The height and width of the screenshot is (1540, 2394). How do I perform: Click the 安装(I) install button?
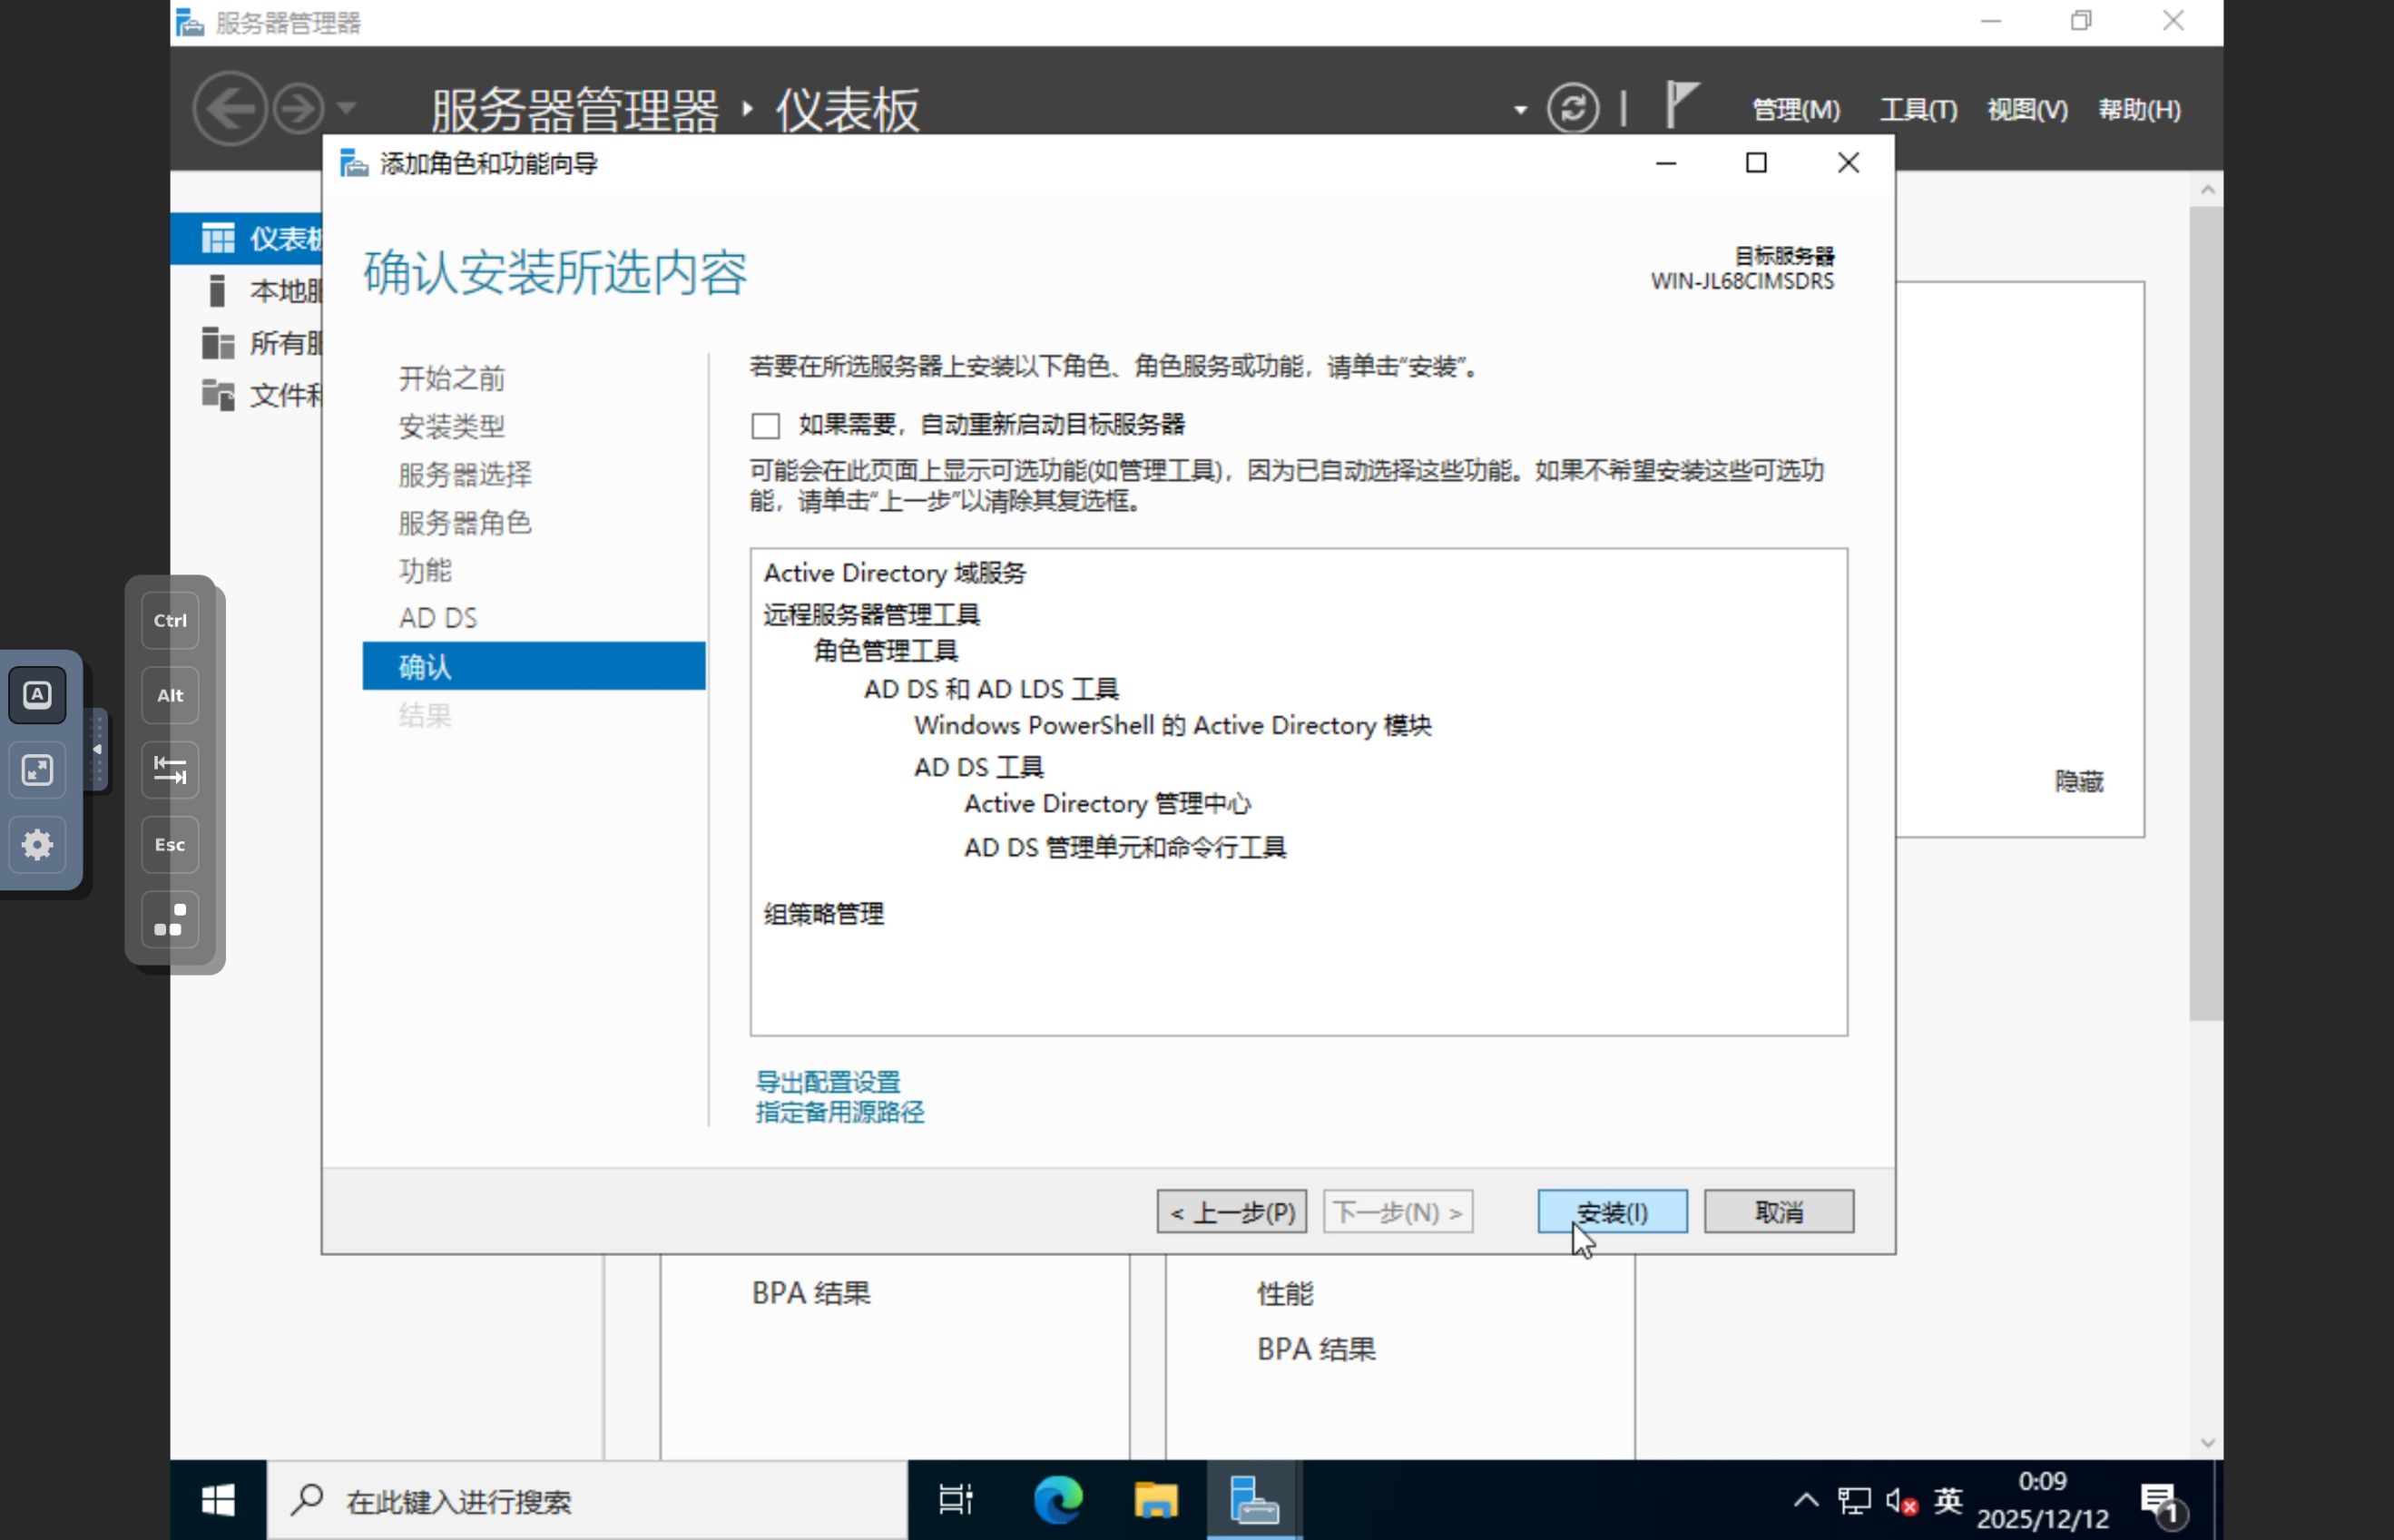click(1612, 1212)
